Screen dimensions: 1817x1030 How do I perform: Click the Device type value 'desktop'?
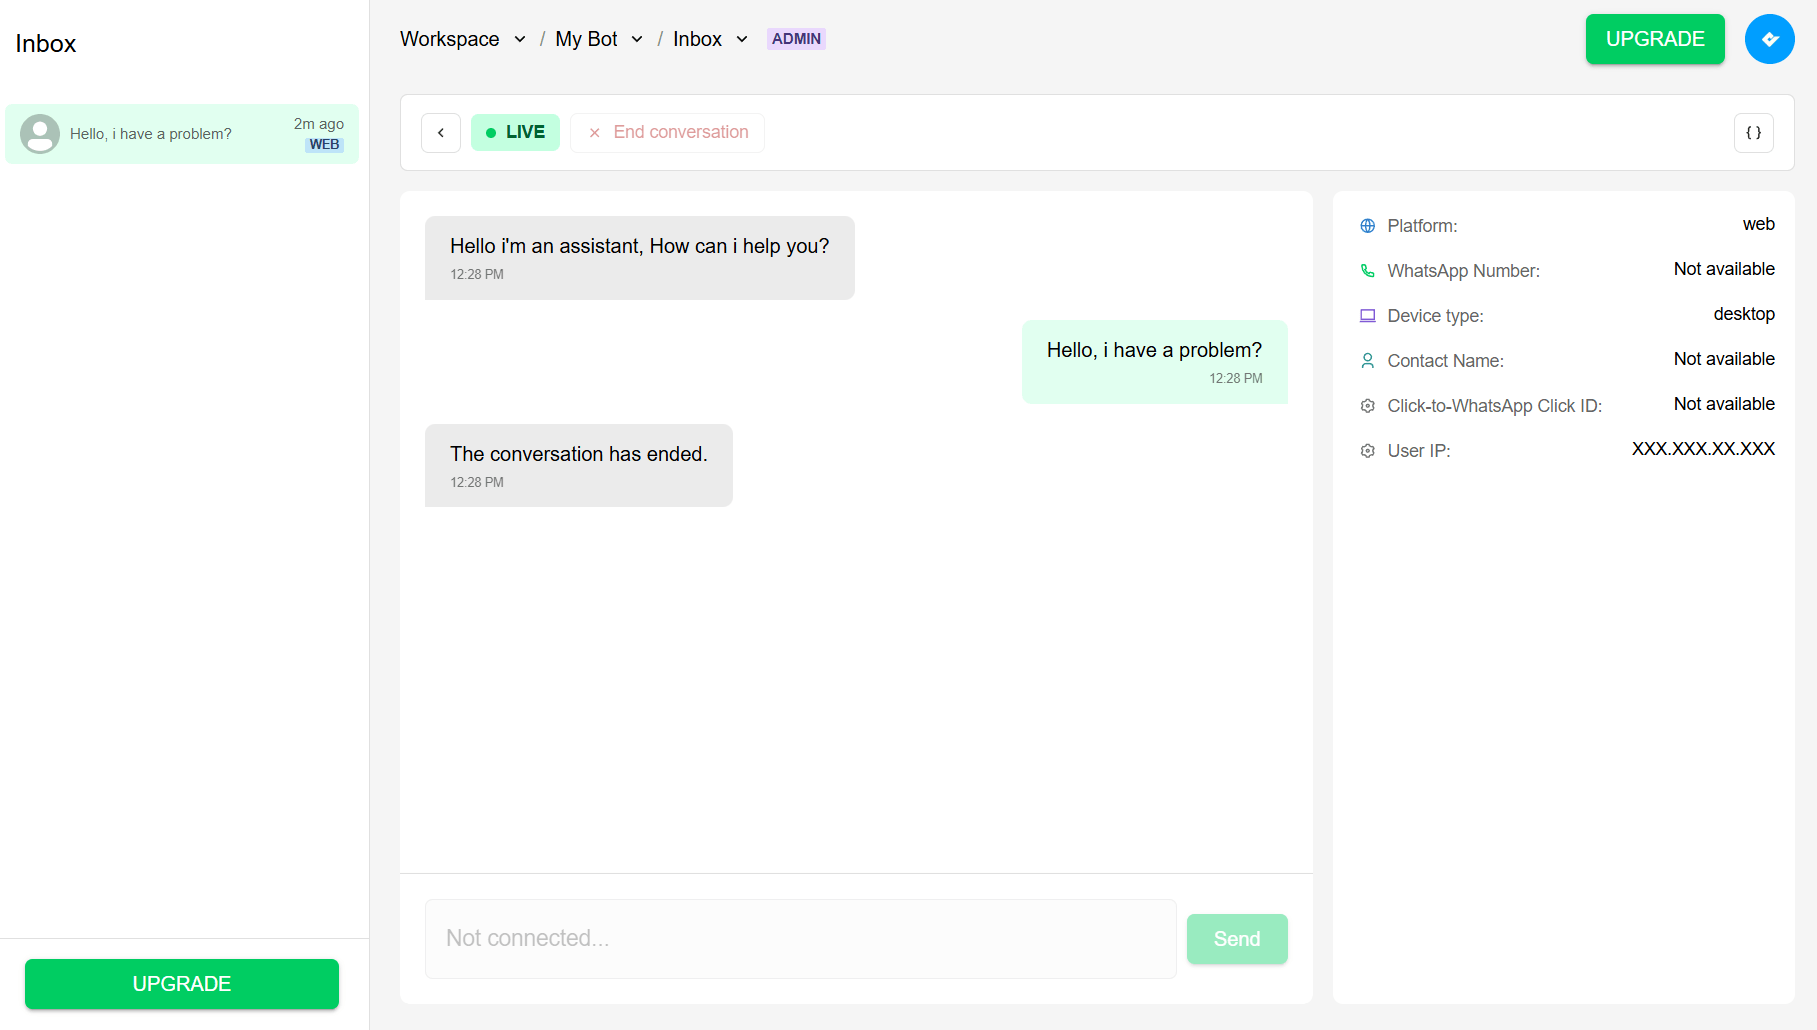pyautogui.click(x=1744, y=314)
